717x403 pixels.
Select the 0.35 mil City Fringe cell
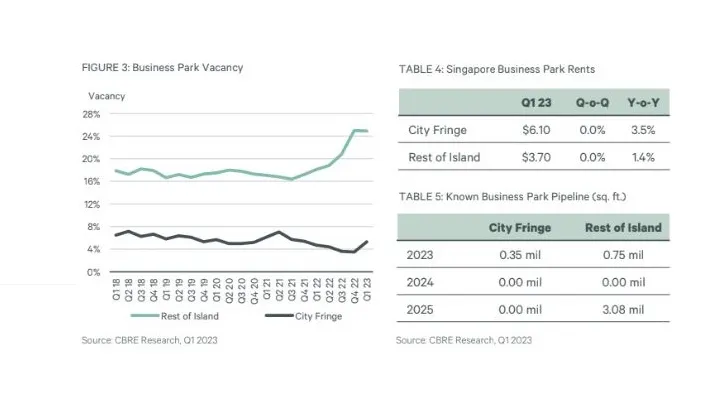pyautogui.click(x=520, y=253)
